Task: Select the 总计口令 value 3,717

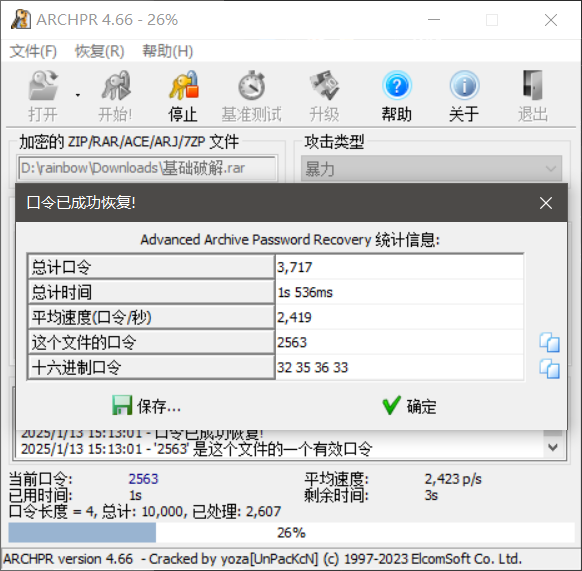Action: click(400, 267)
